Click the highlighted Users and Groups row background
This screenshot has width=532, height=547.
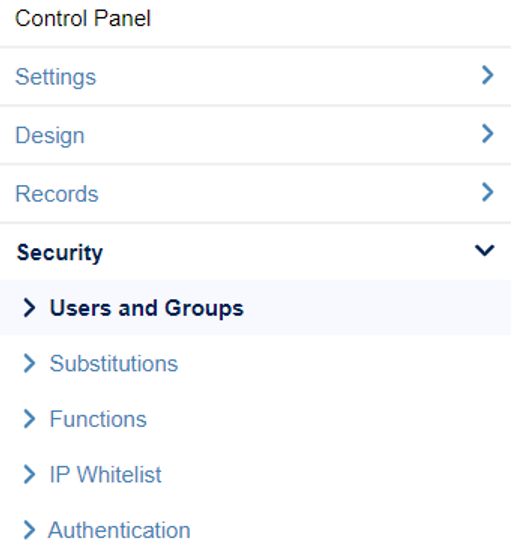tap(255, 307)
